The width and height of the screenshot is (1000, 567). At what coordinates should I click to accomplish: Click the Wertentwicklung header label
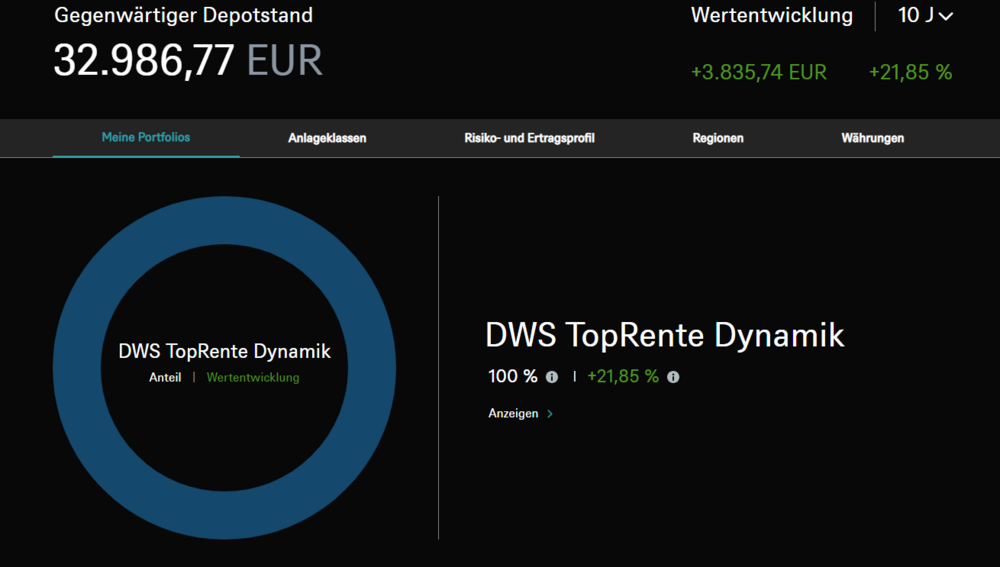(x=772, y=15)
